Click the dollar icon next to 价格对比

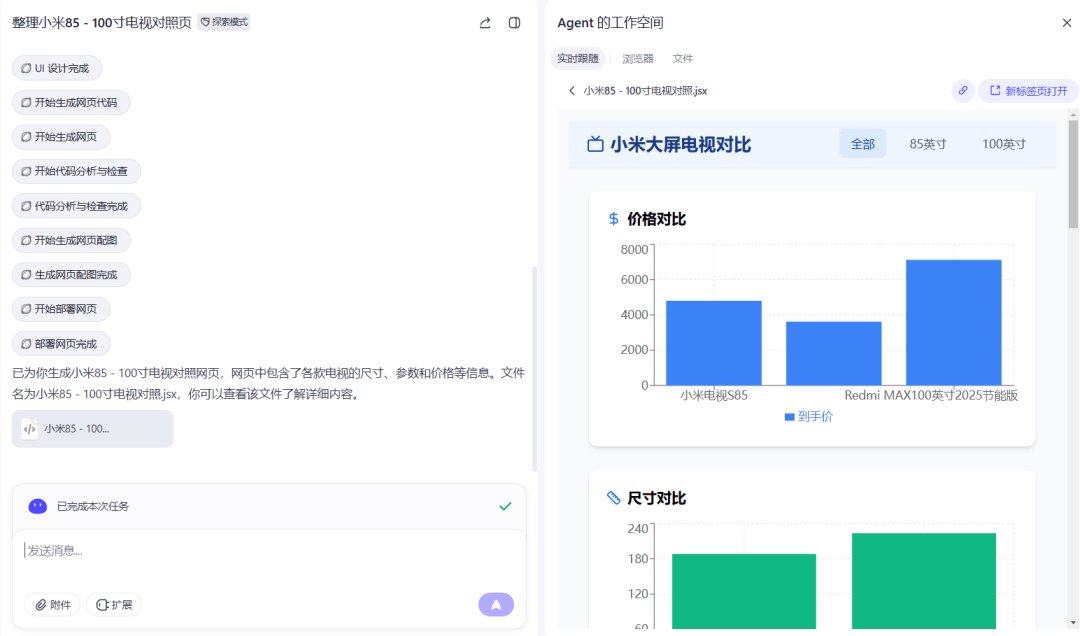tap(613, 219)
